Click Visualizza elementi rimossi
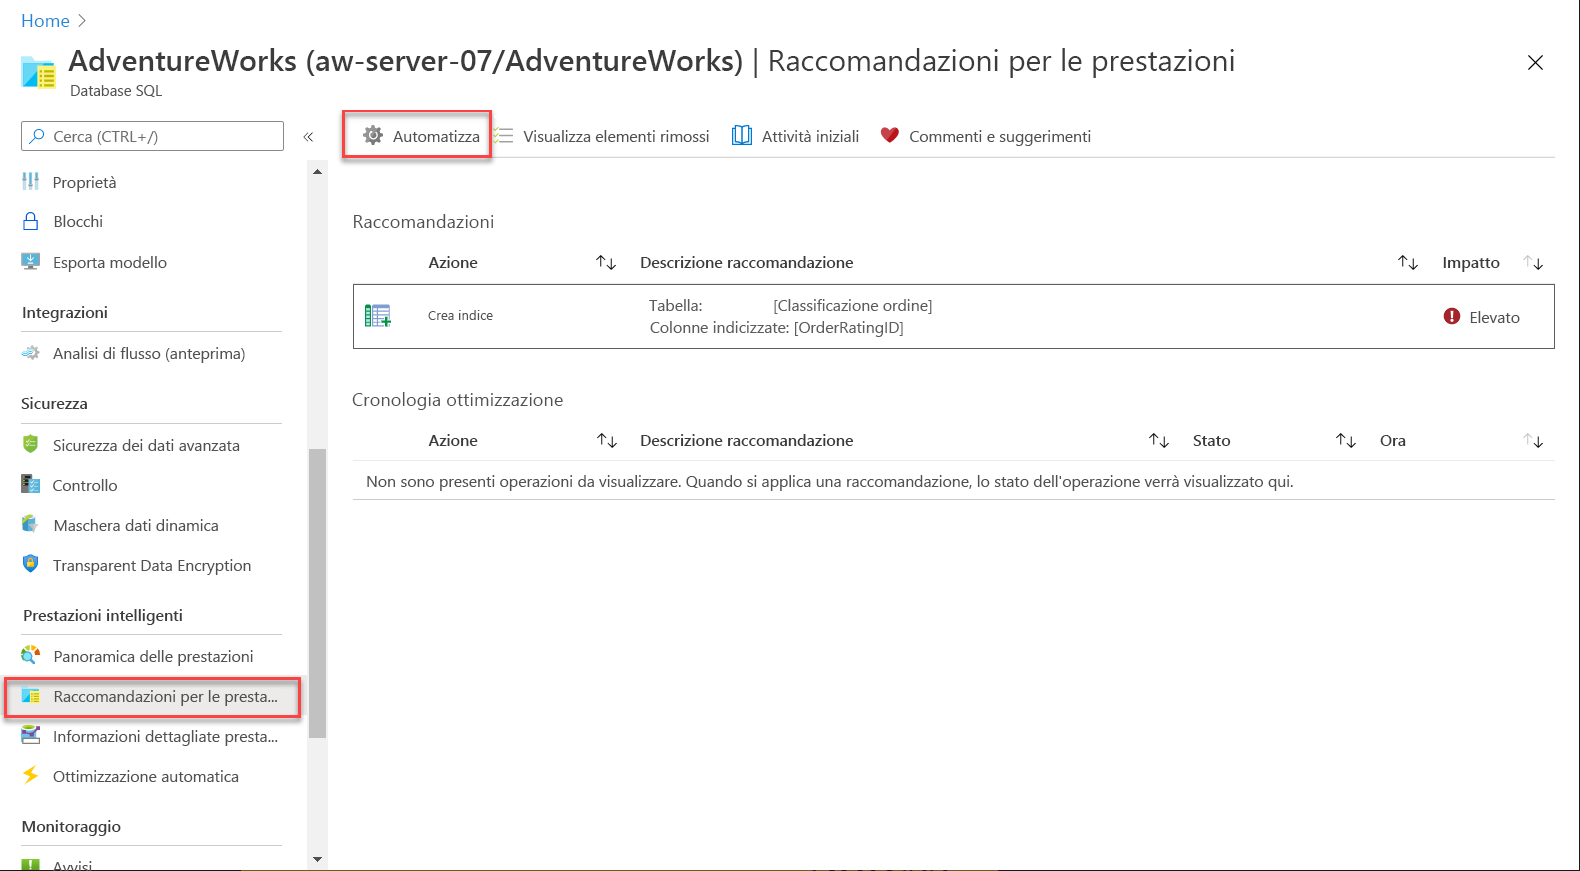The height and width of the screenshot is (871, 1580). point(602,136)
